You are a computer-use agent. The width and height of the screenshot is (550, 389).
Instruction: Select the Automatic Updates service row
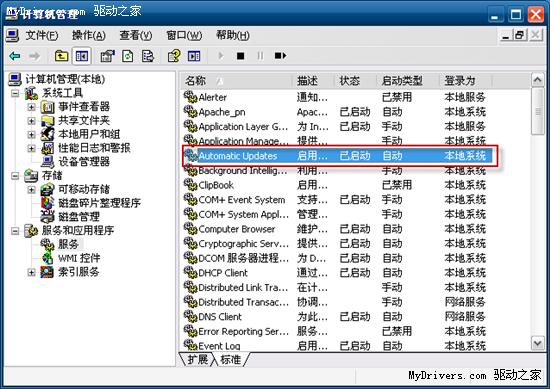pyautogui.click(x=337, y=155)
